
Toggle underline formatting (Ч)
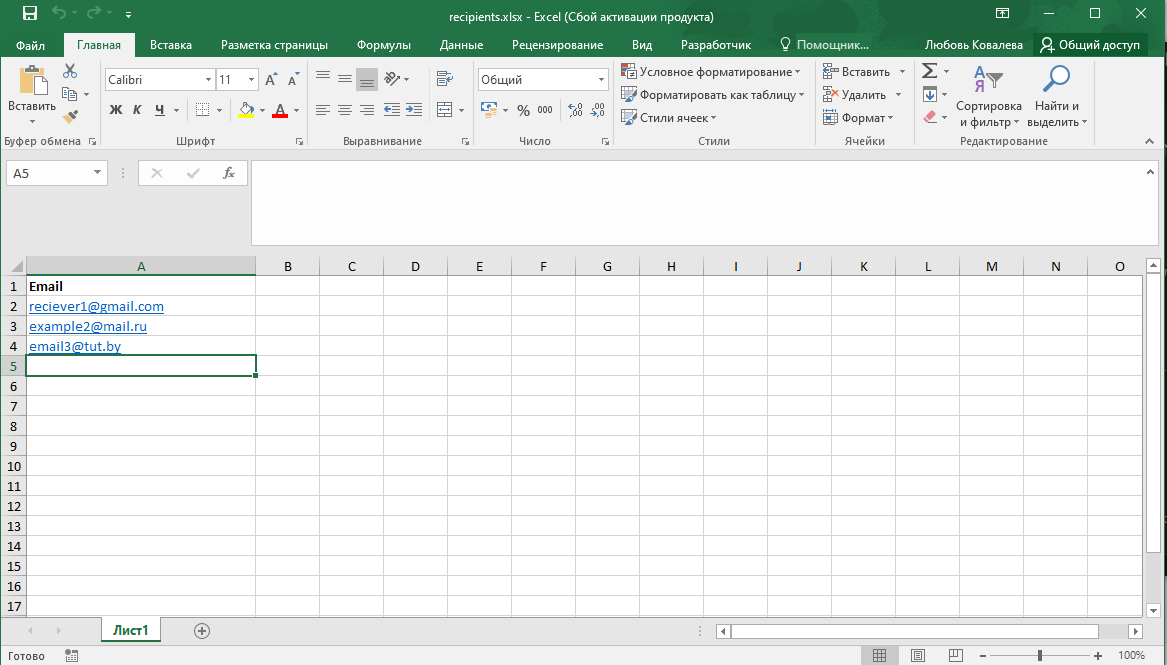tap(159, 110)
